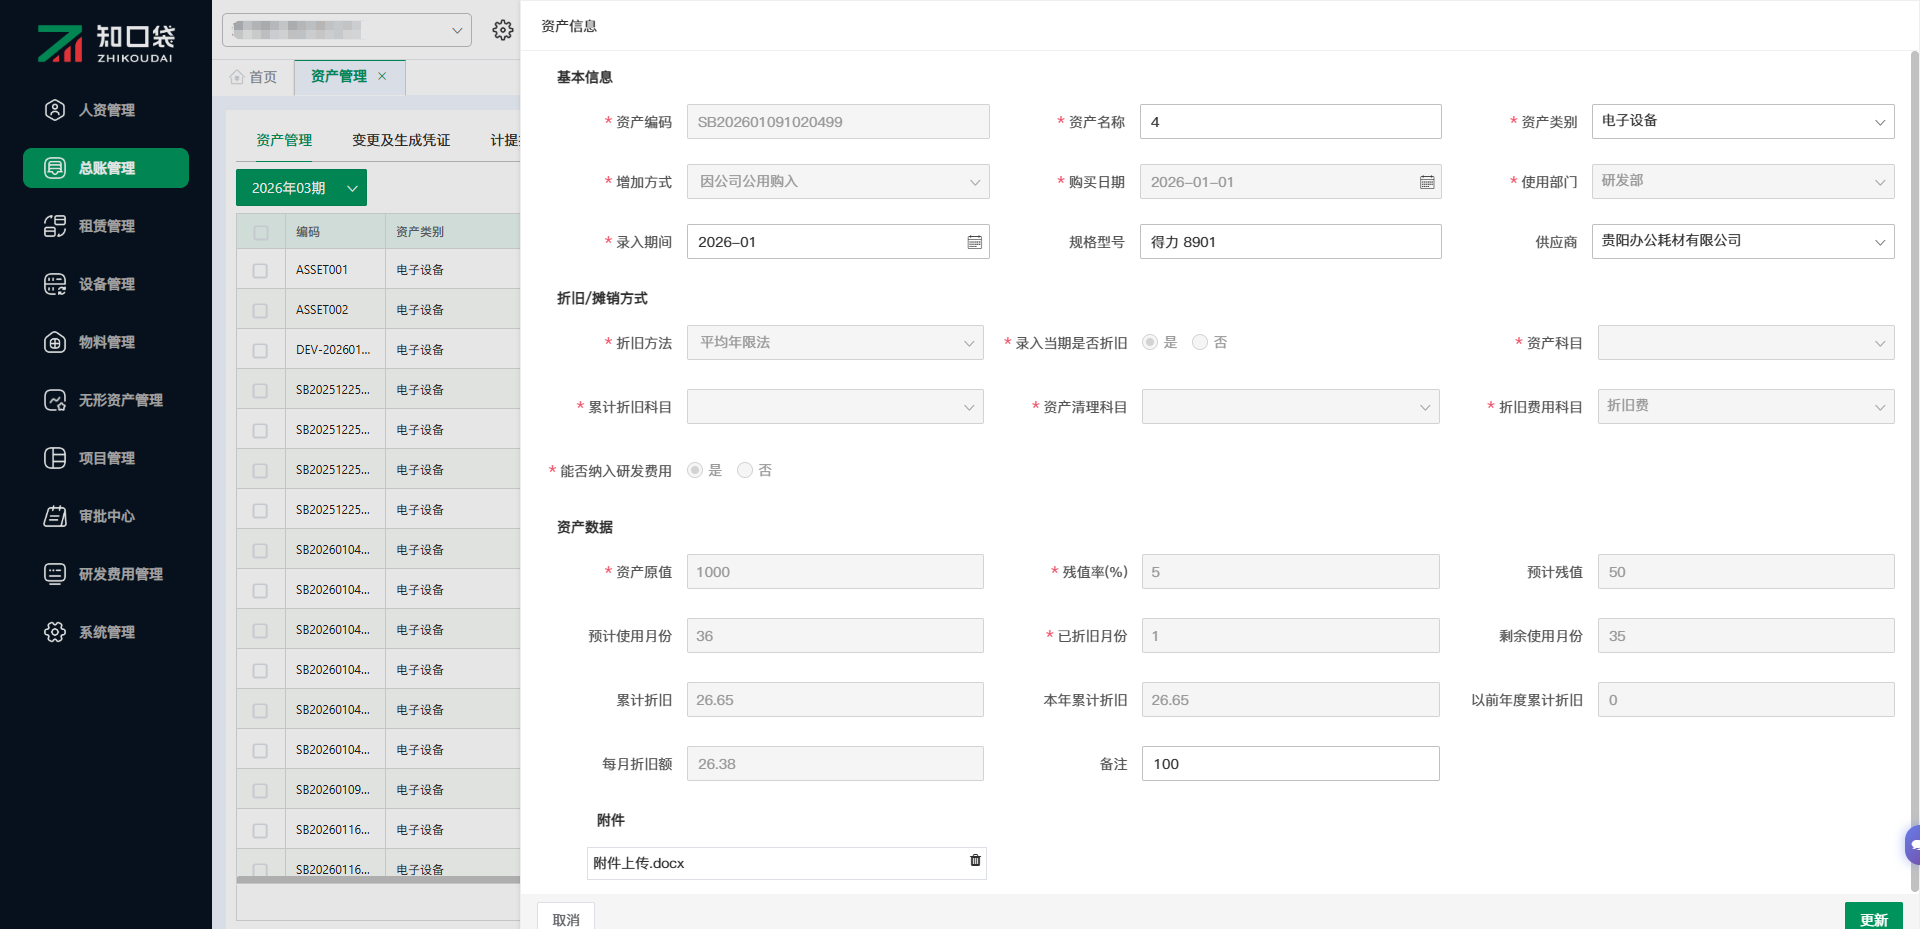Open the 资产清理科目 dropdown
This screenshot has height=929, width=1920.
point(1291,406)
